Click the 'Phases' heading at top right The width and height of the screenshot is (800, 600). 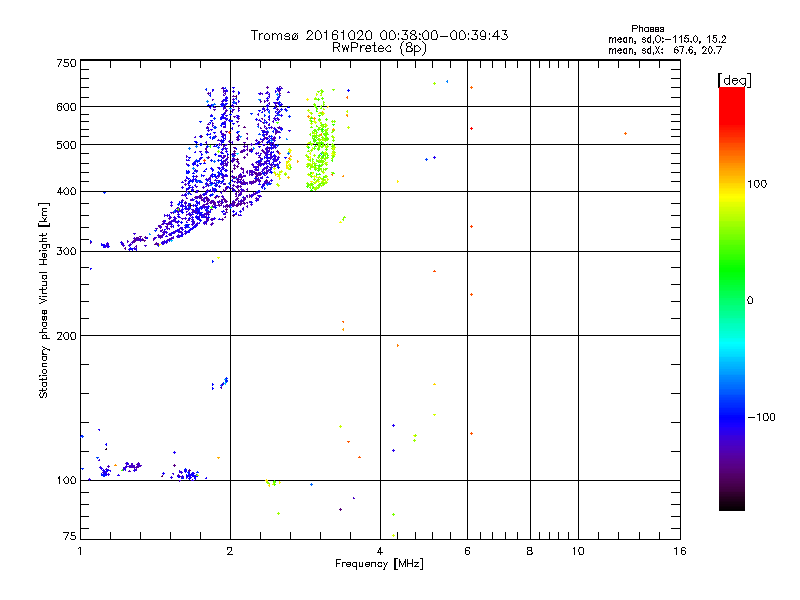click(x=647, y=29)
